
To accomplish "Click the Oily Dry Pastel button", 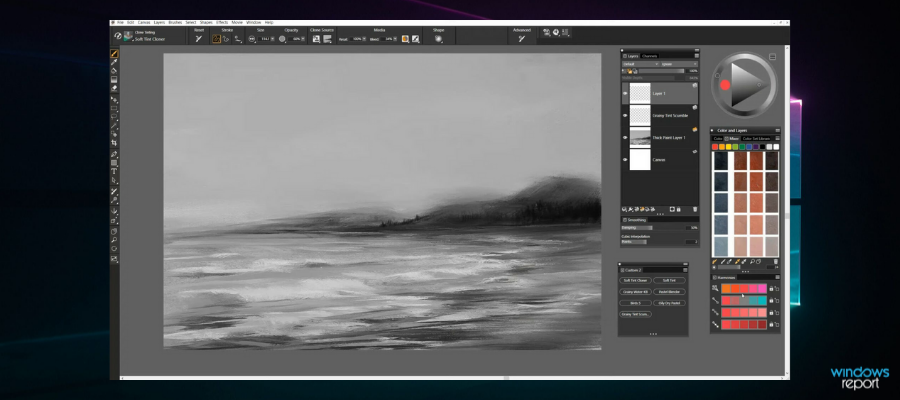I will [x=669, y=303].
